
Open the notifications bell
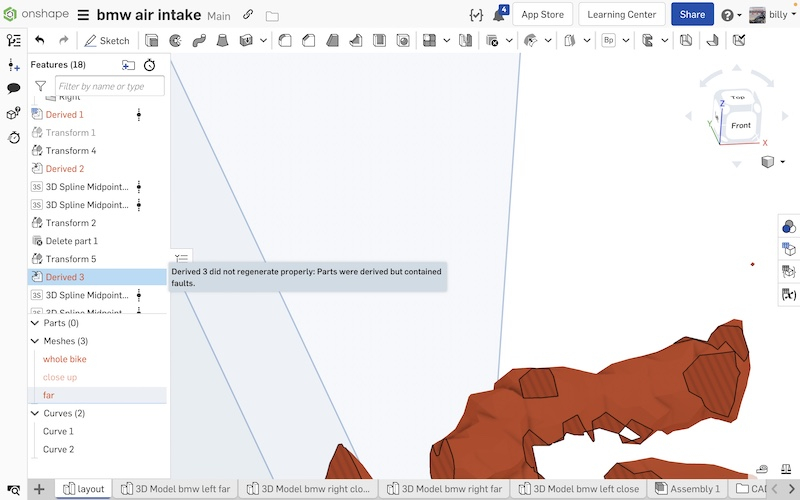click(499, 14)
